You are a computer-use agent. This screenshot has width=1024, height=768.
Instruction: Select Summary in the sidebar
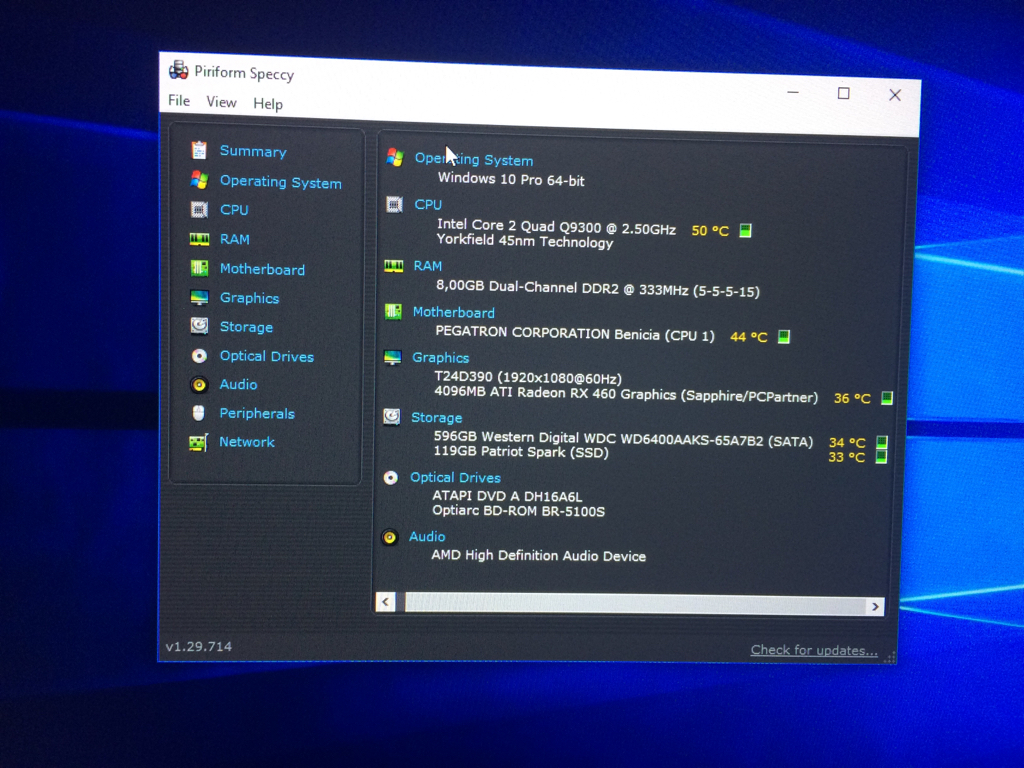pos(253,152)
